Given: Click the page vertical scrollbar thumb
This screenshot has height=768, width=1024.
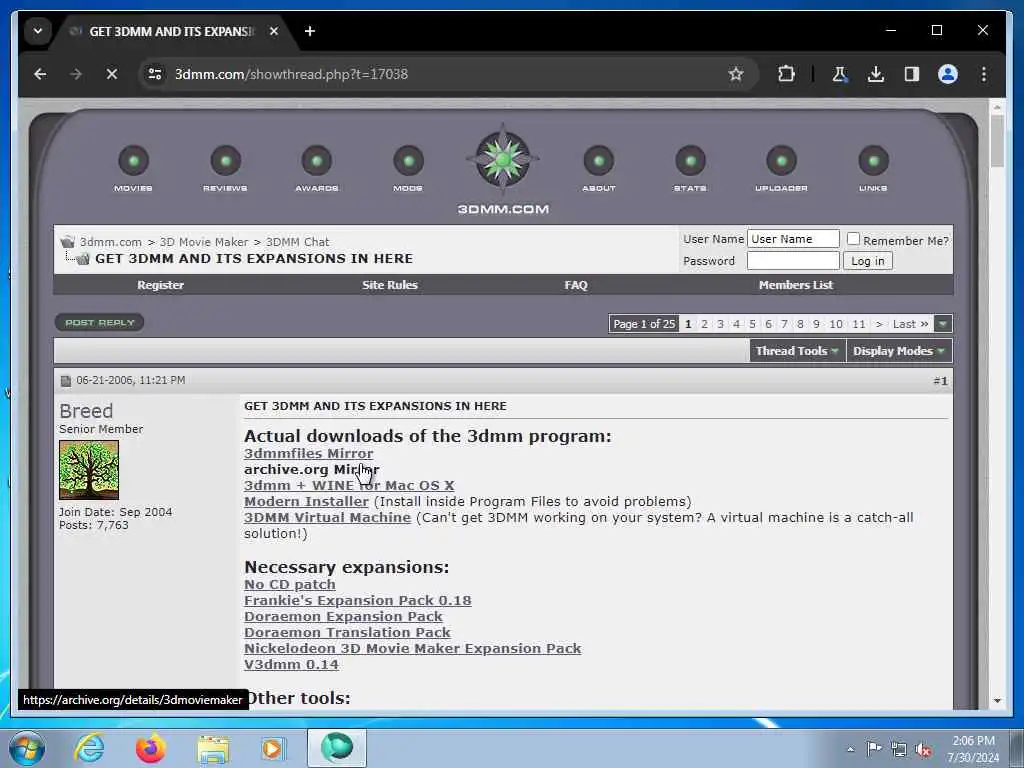Looking at the screenshot, I should pyautogui.click(x=997, y=140).
